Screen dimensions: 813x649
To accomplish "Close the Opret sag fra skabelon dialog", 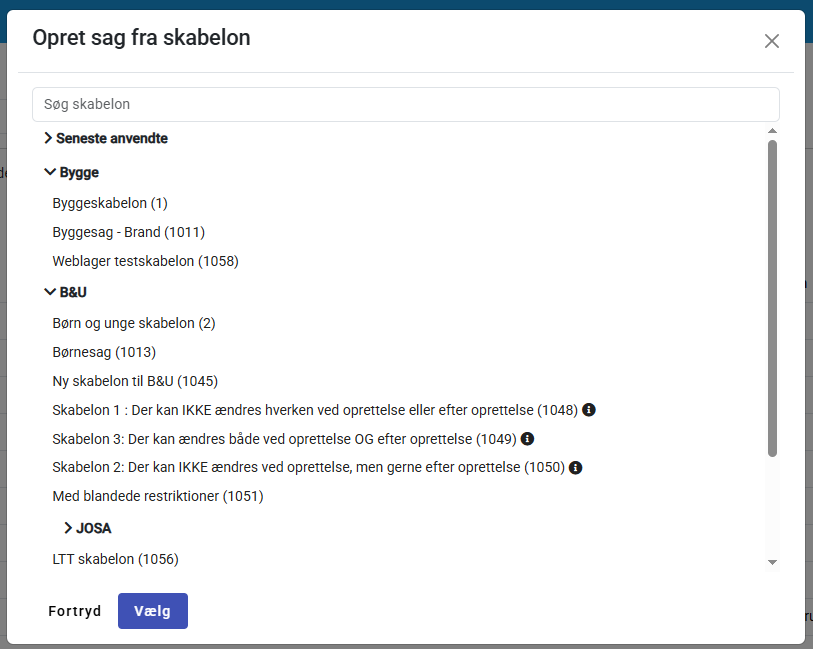I will tap(772, 41).
